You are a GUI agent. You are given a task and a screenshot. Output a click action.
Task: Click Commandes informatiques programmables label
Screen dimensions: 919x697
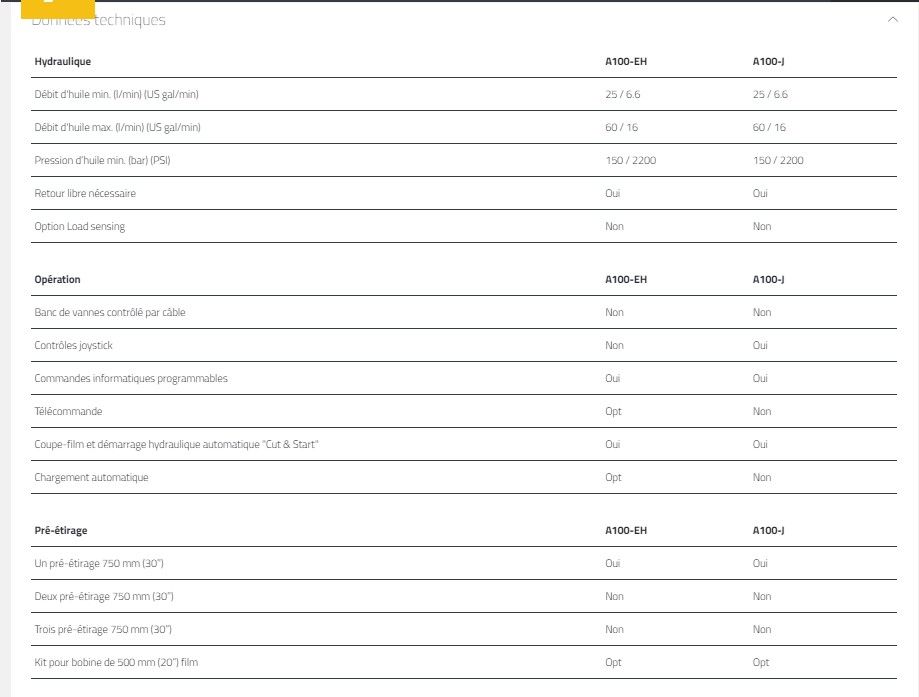click(x=131, y=379)
